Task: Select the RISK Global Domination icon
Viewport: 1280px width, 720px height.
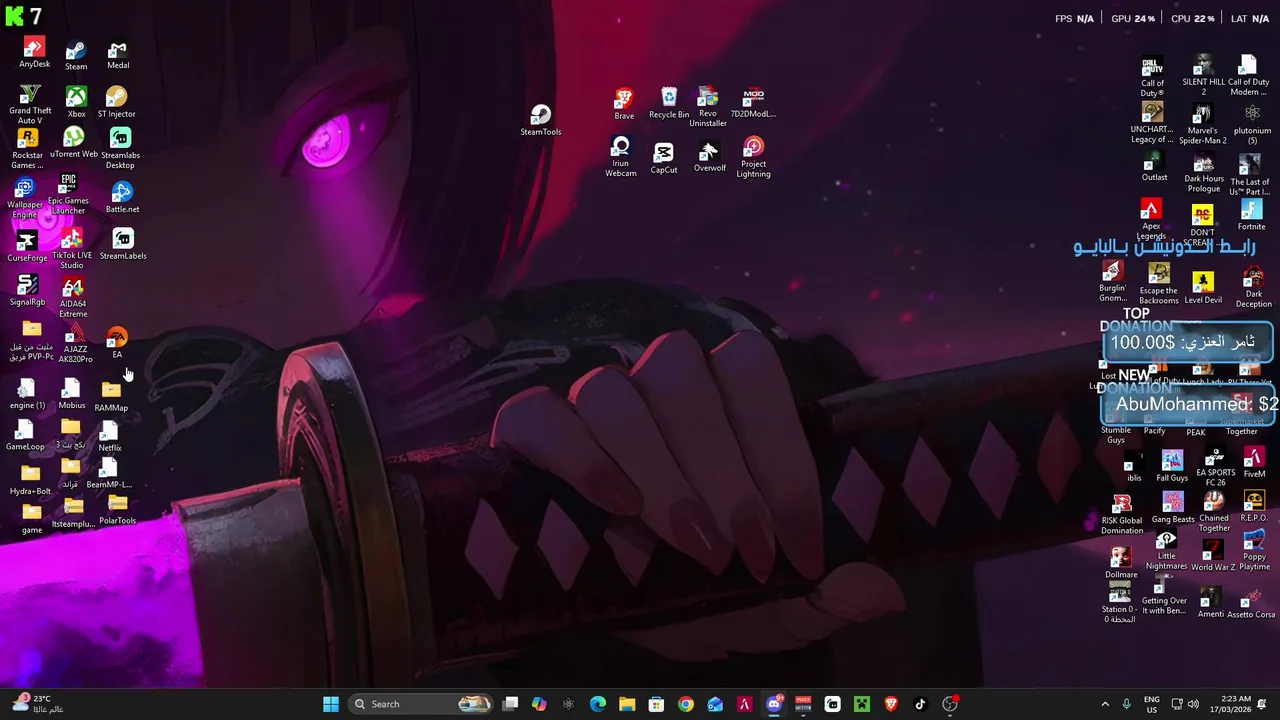Action: [x=1122, y=515]
